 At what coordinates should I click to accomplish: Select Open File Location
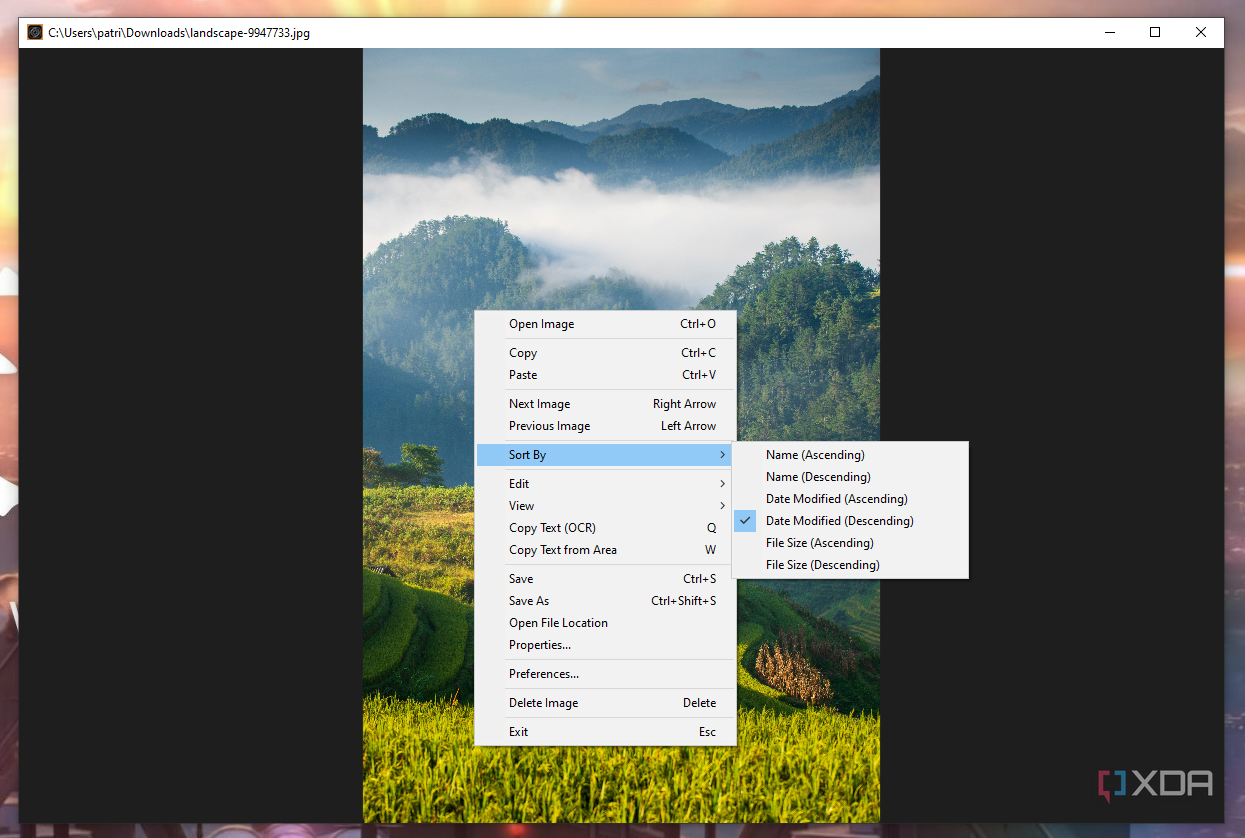click(x=605, y=623)
